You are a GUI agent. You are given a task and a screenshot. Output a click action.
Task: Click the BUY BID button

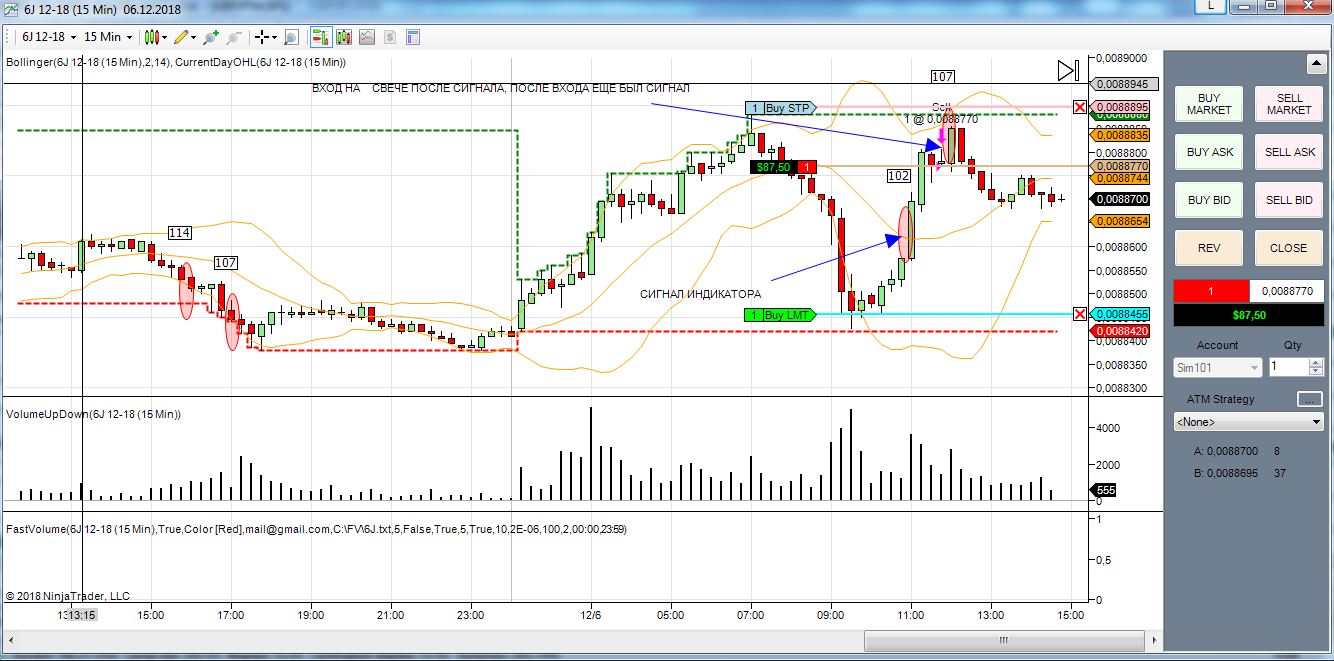click(x=1209, y=200)
